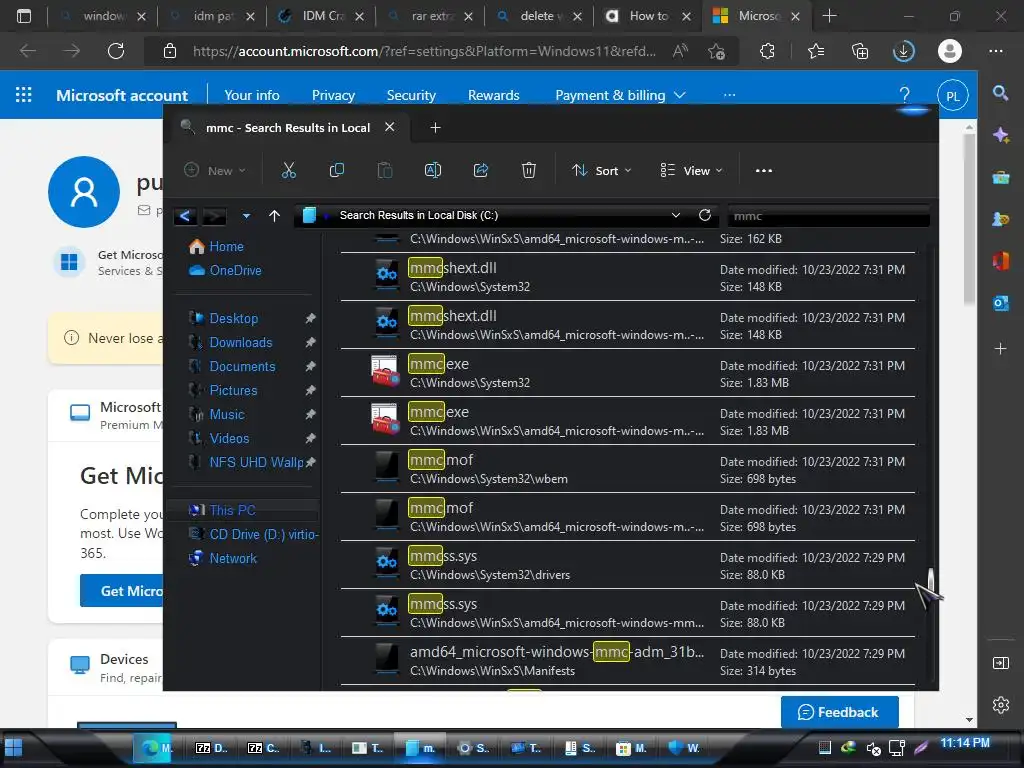This screenshot has width=1024, height=768.
Task: Open the See more ellipsis in Explorer toolbar
Action: click(763, 170)
